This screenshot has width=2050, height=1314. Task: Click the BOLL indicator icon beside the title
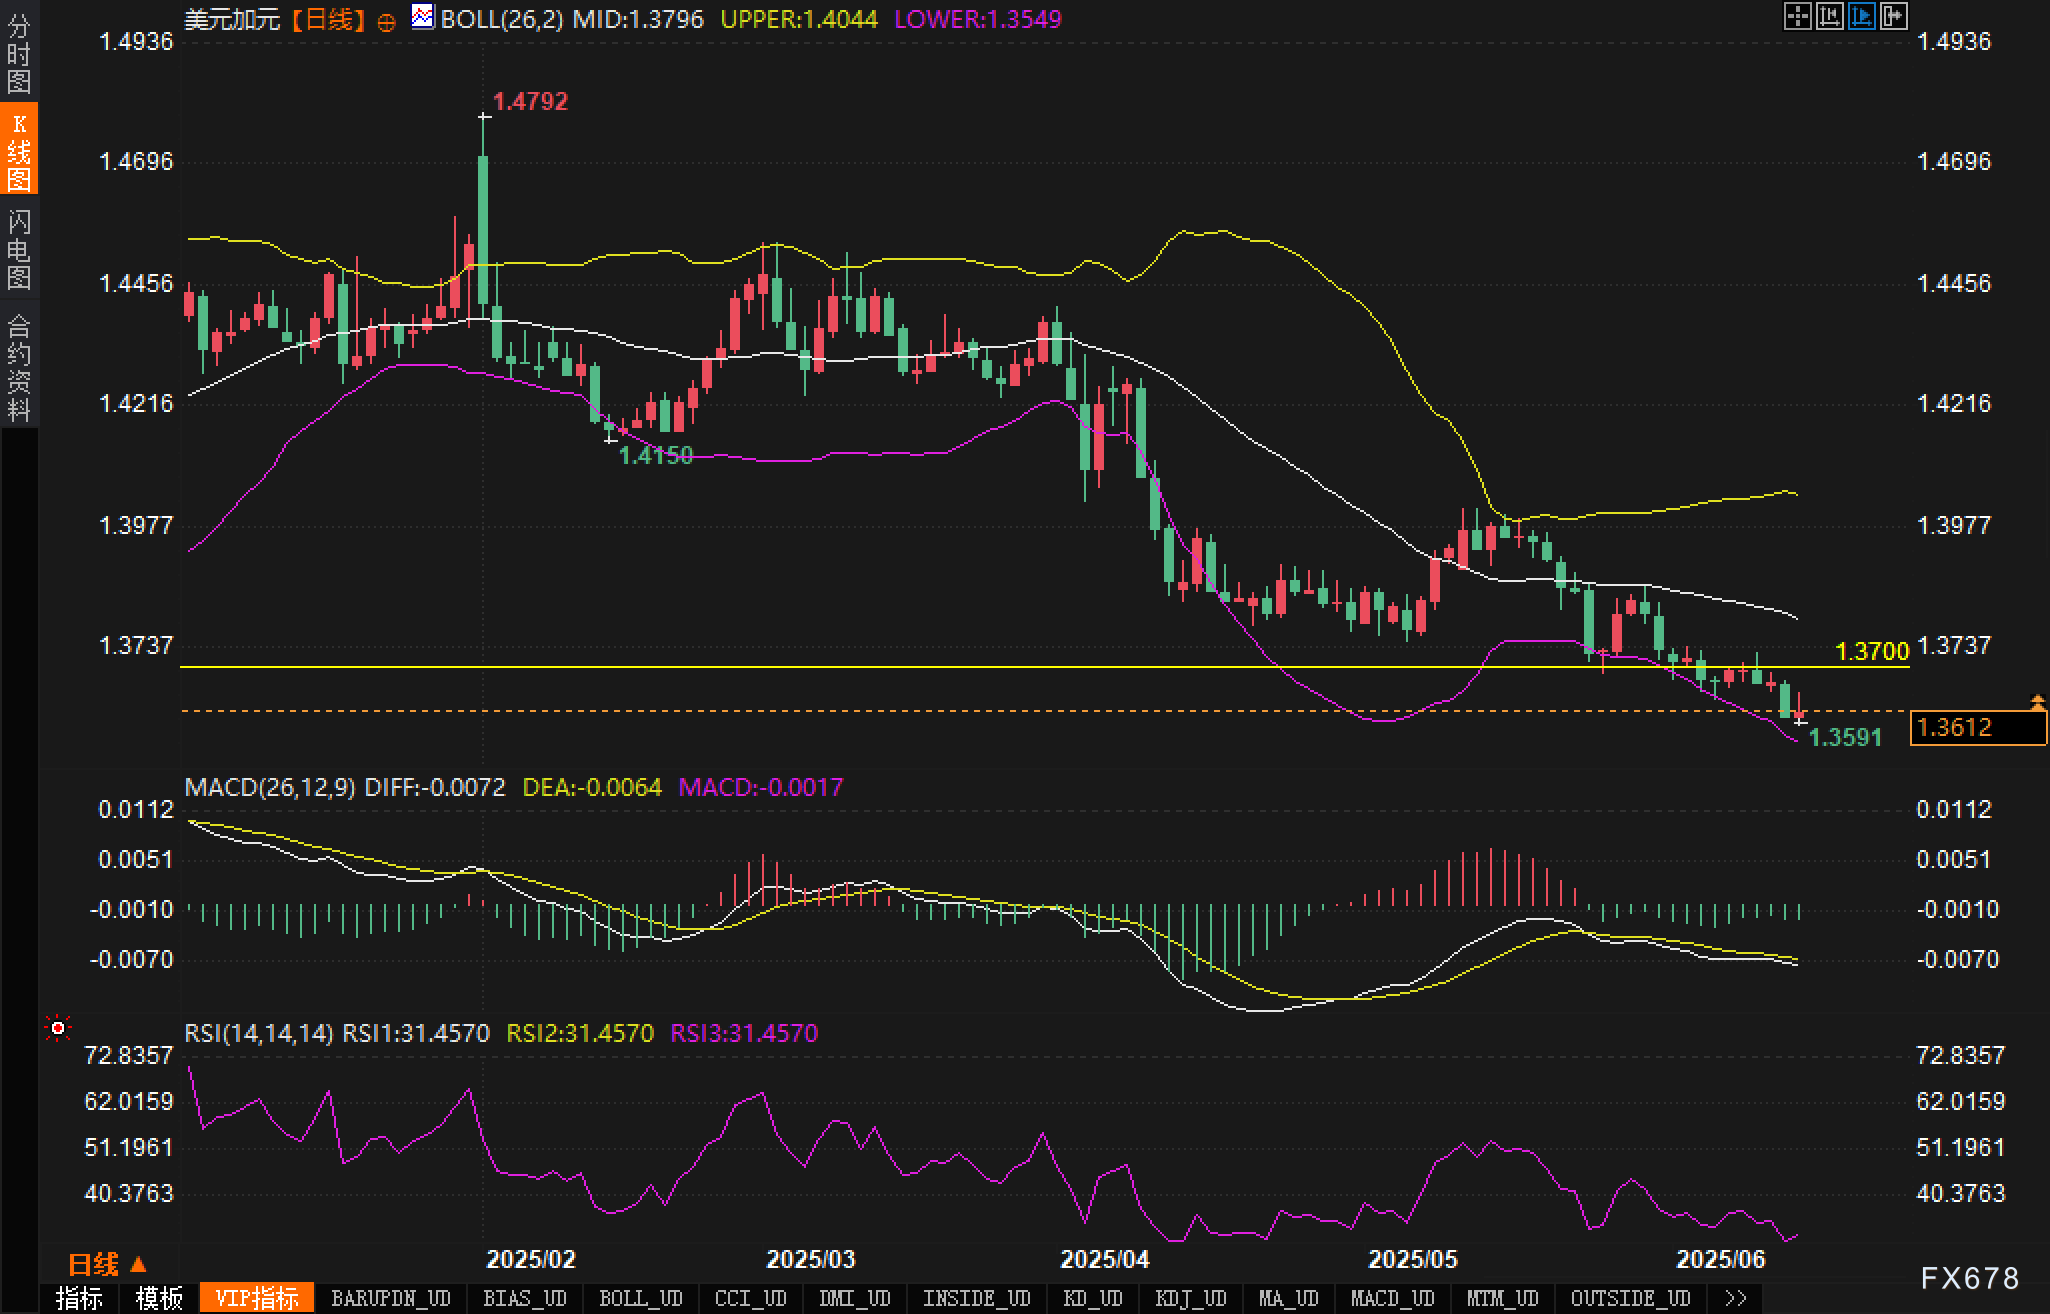[x=423, y=17]
